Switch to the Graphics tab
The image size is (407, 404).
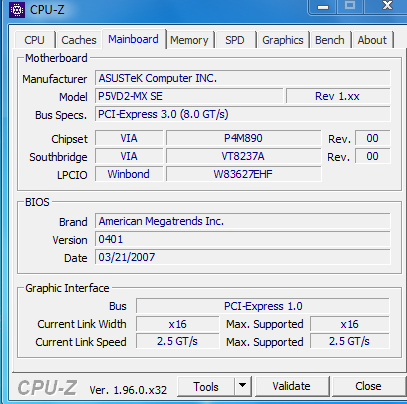(x=283, y=40)
